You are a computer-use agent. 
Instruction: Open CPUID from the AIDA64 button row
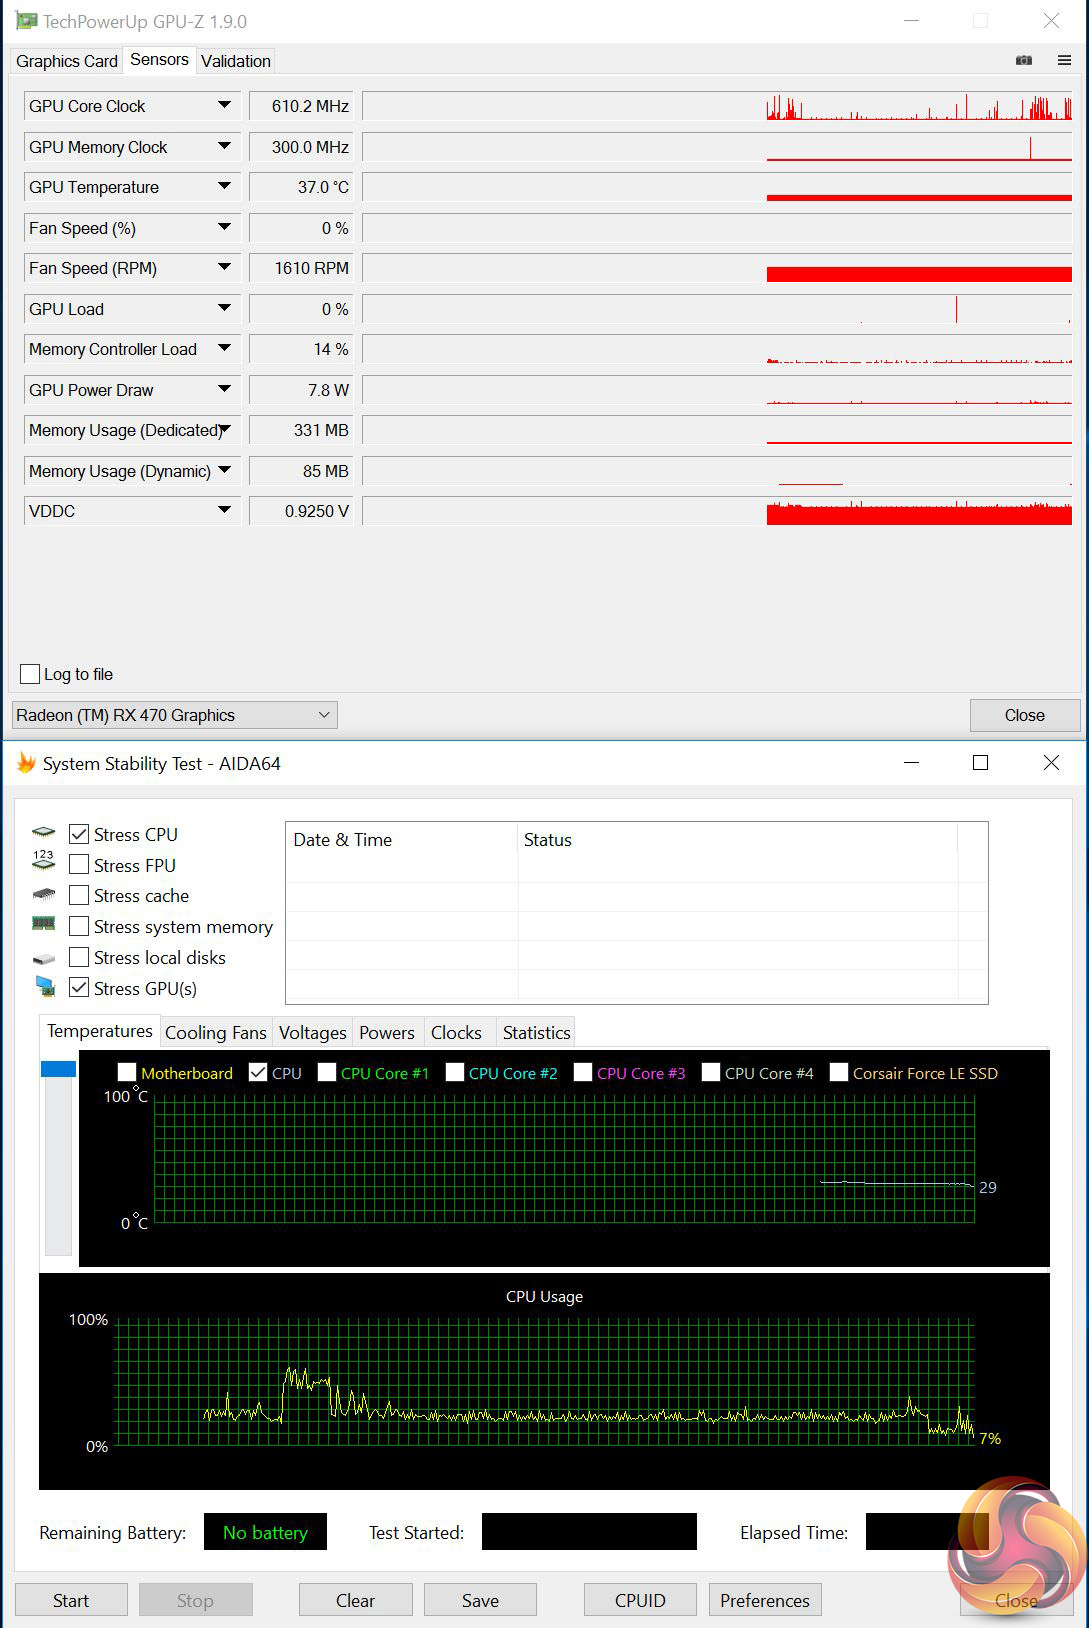pos(640,1600)
